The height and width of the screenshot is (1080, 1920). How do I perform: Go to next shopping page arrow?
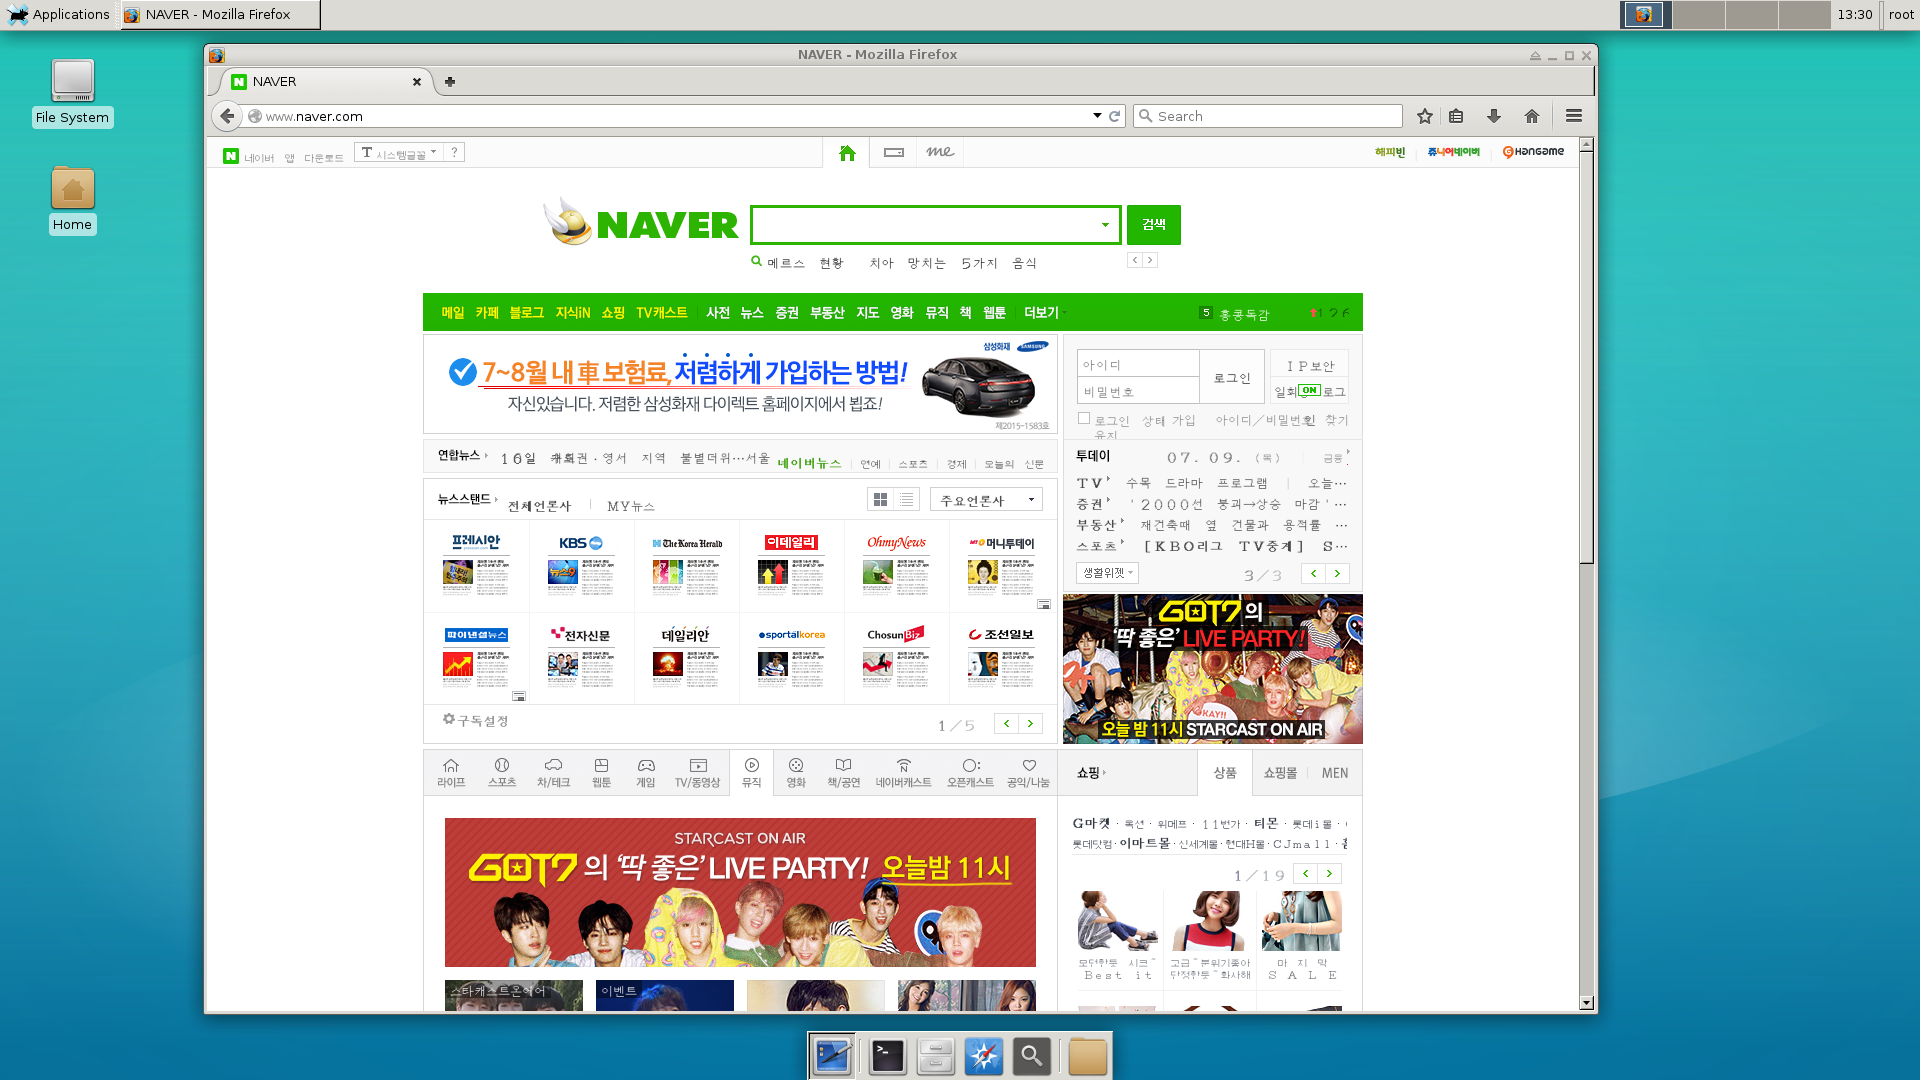pyautogui.click(x=1330, y=874)
